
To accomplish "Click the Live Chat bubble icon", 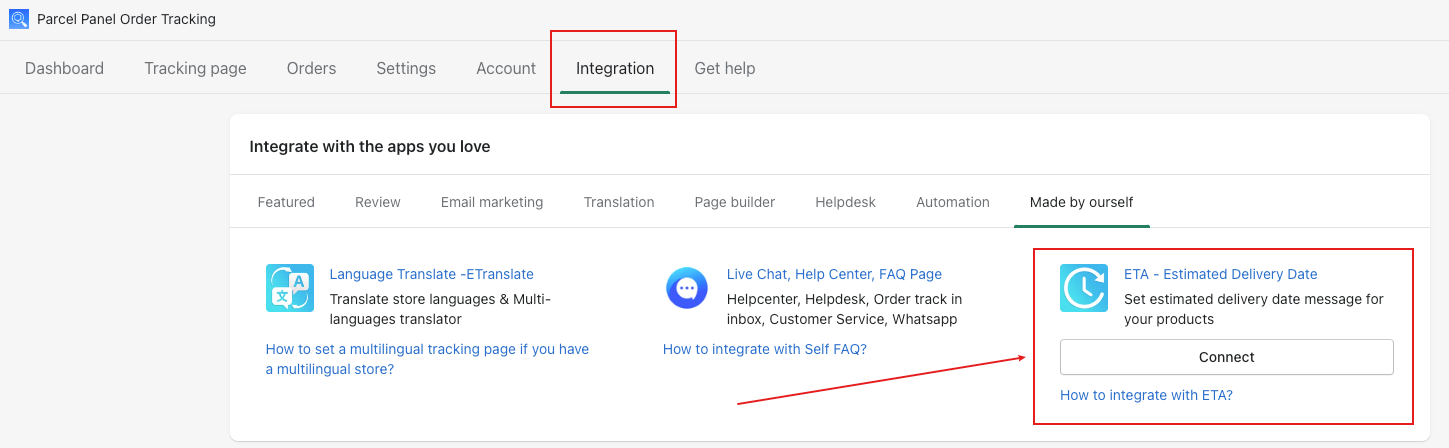I will [687, 288].
